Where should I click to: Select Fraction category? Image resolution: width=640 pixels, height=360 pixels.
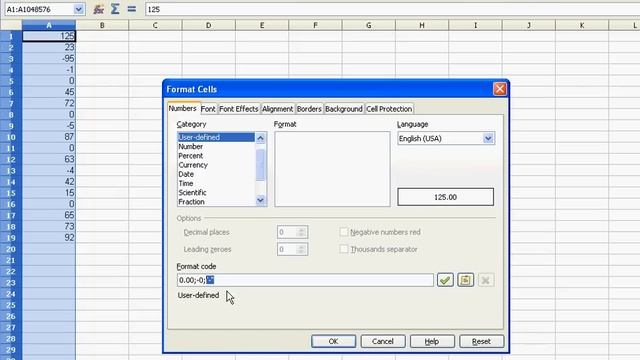pos(216,202)
